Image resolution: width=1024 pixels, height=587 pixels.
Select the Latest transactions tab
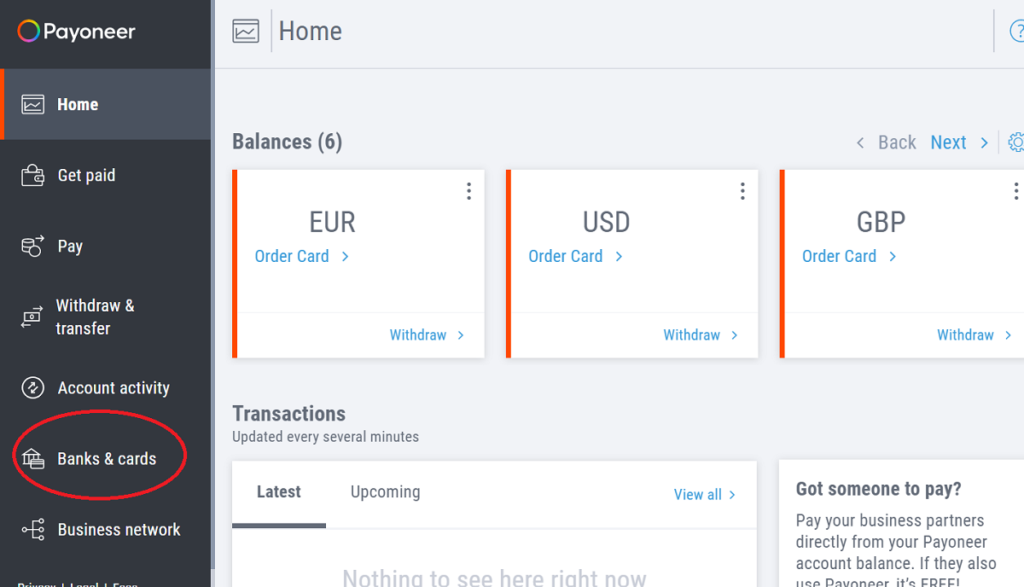click(x=278, y=491)
